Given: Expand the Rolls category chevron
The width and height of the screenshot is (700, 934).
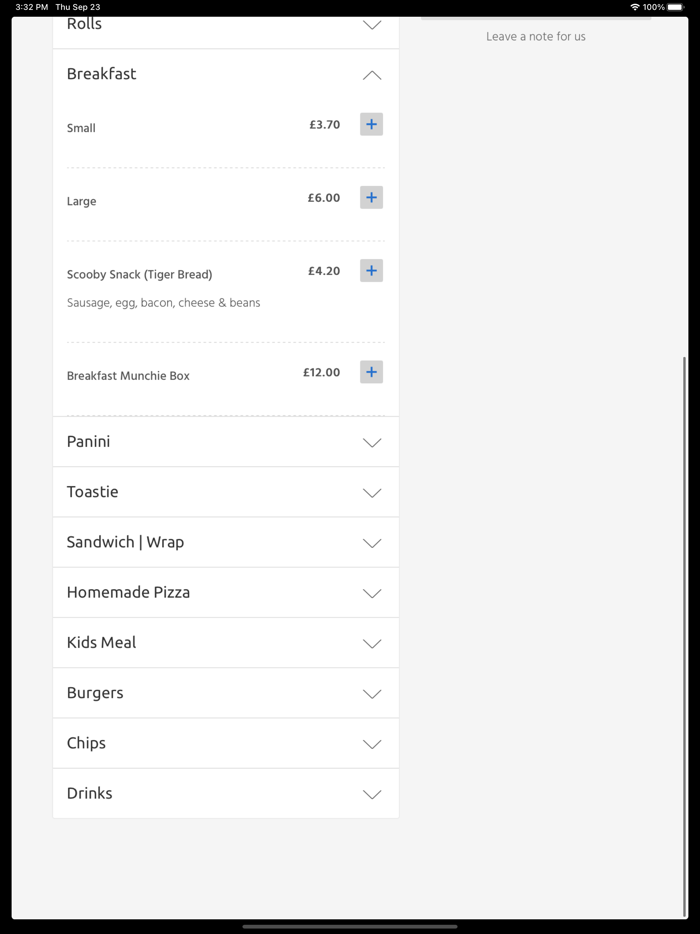Looking at the screenshot, I should click(x=372, y=26).
